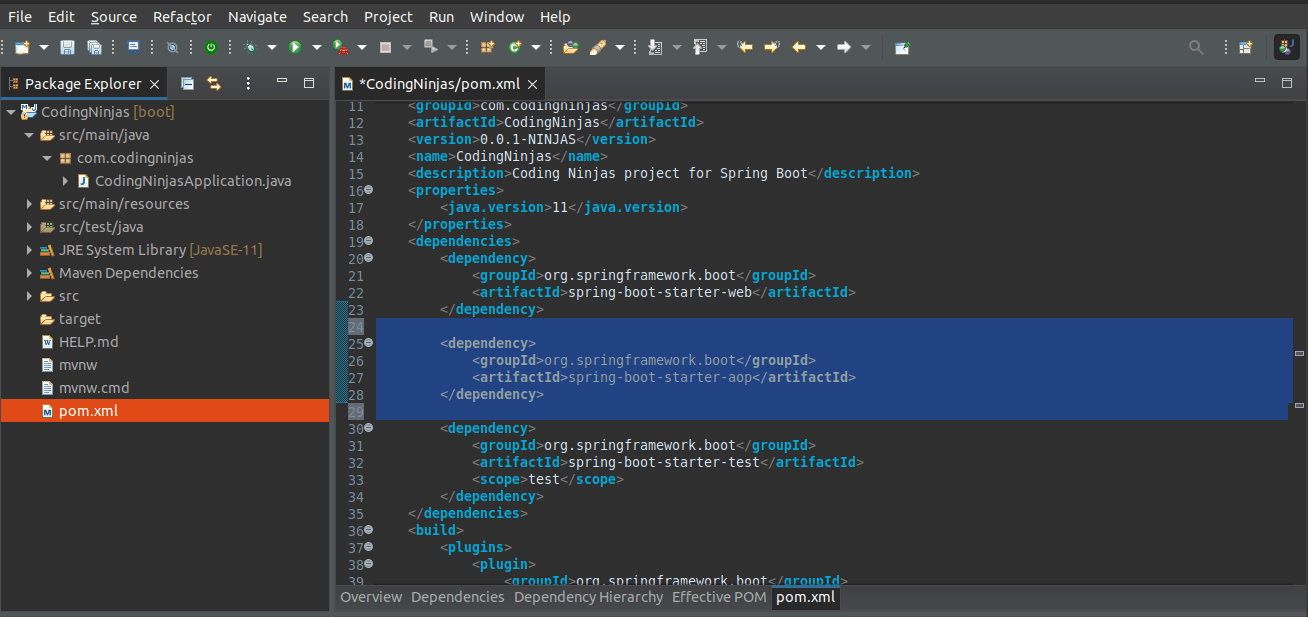Run the application with the green Run icon
This screenshot has height=617, width=1308.
294,47
